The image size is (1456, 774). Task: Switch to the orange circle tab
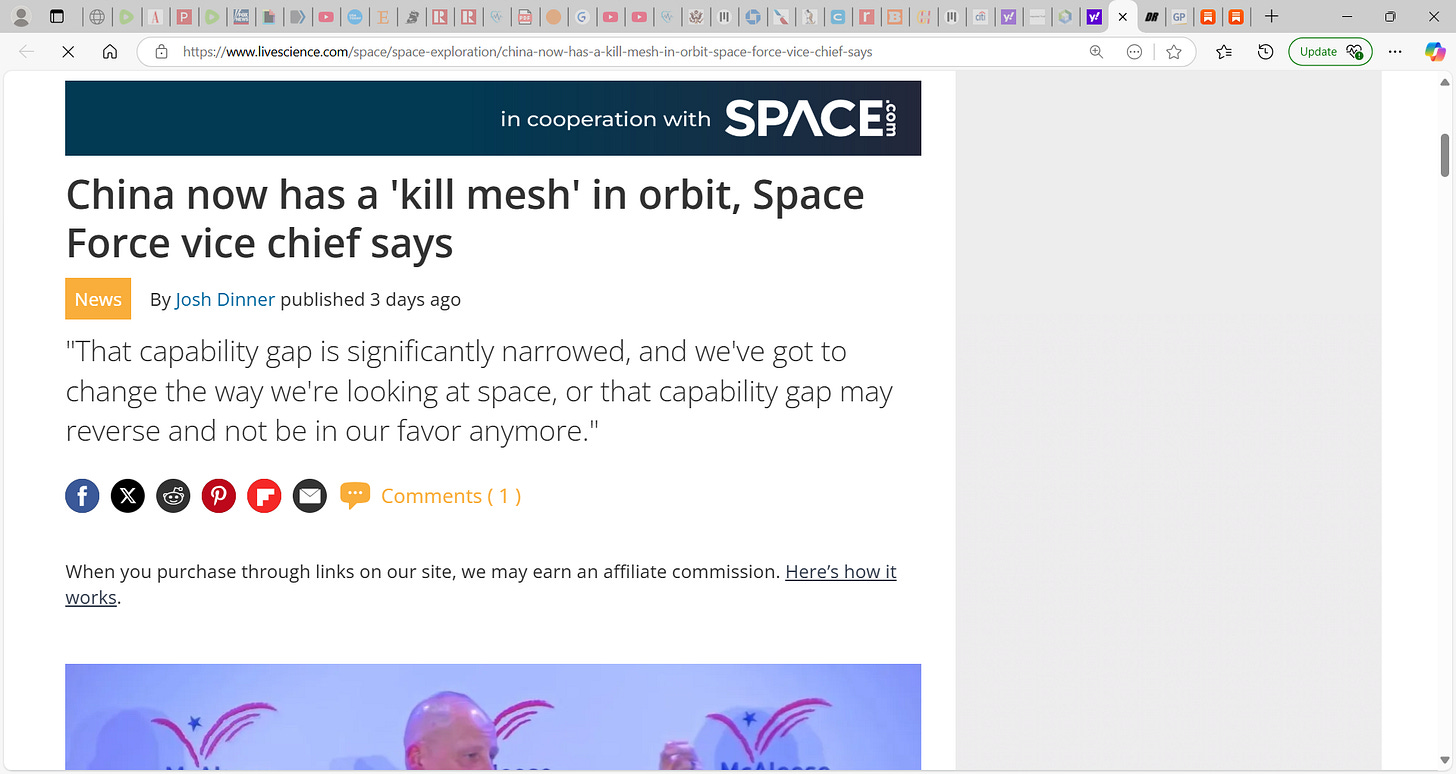553,17
